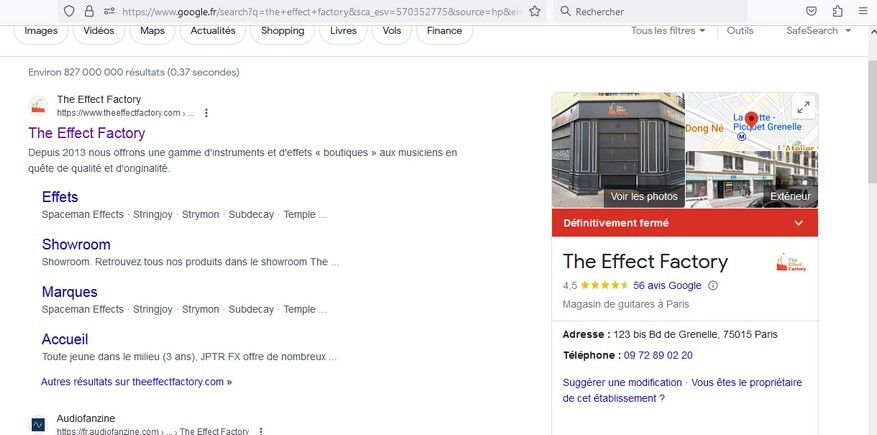Screen dimensions: 877x435
Task: Click Voir les photos on storefront image
Action: [644, 196]
